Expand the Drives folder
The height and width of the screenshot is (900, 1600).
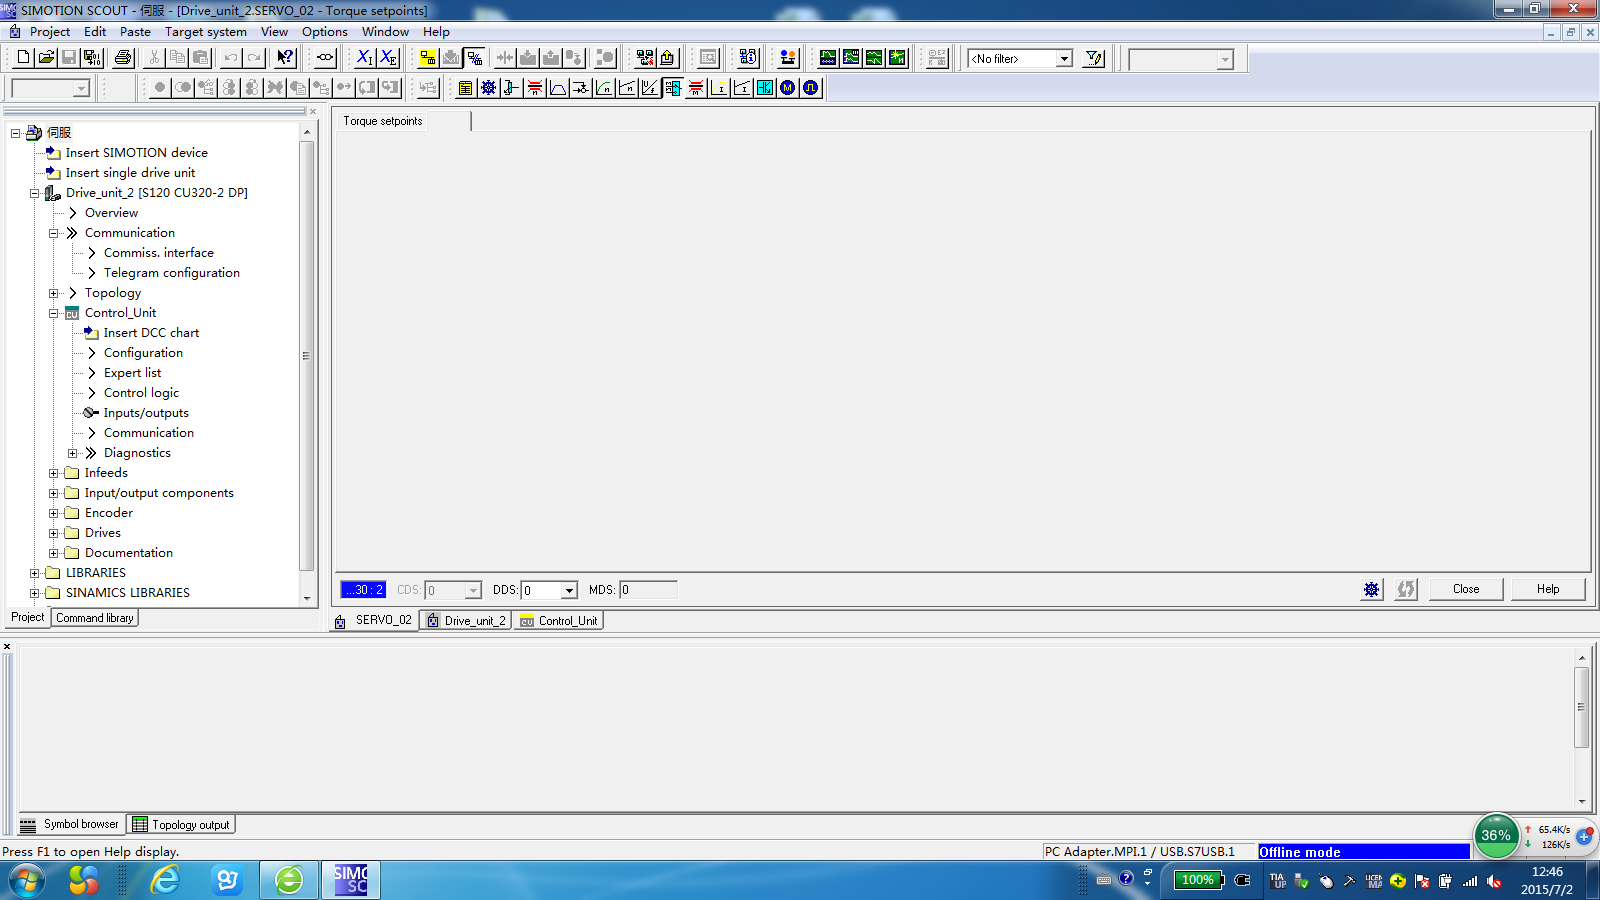tap(54, 533)
